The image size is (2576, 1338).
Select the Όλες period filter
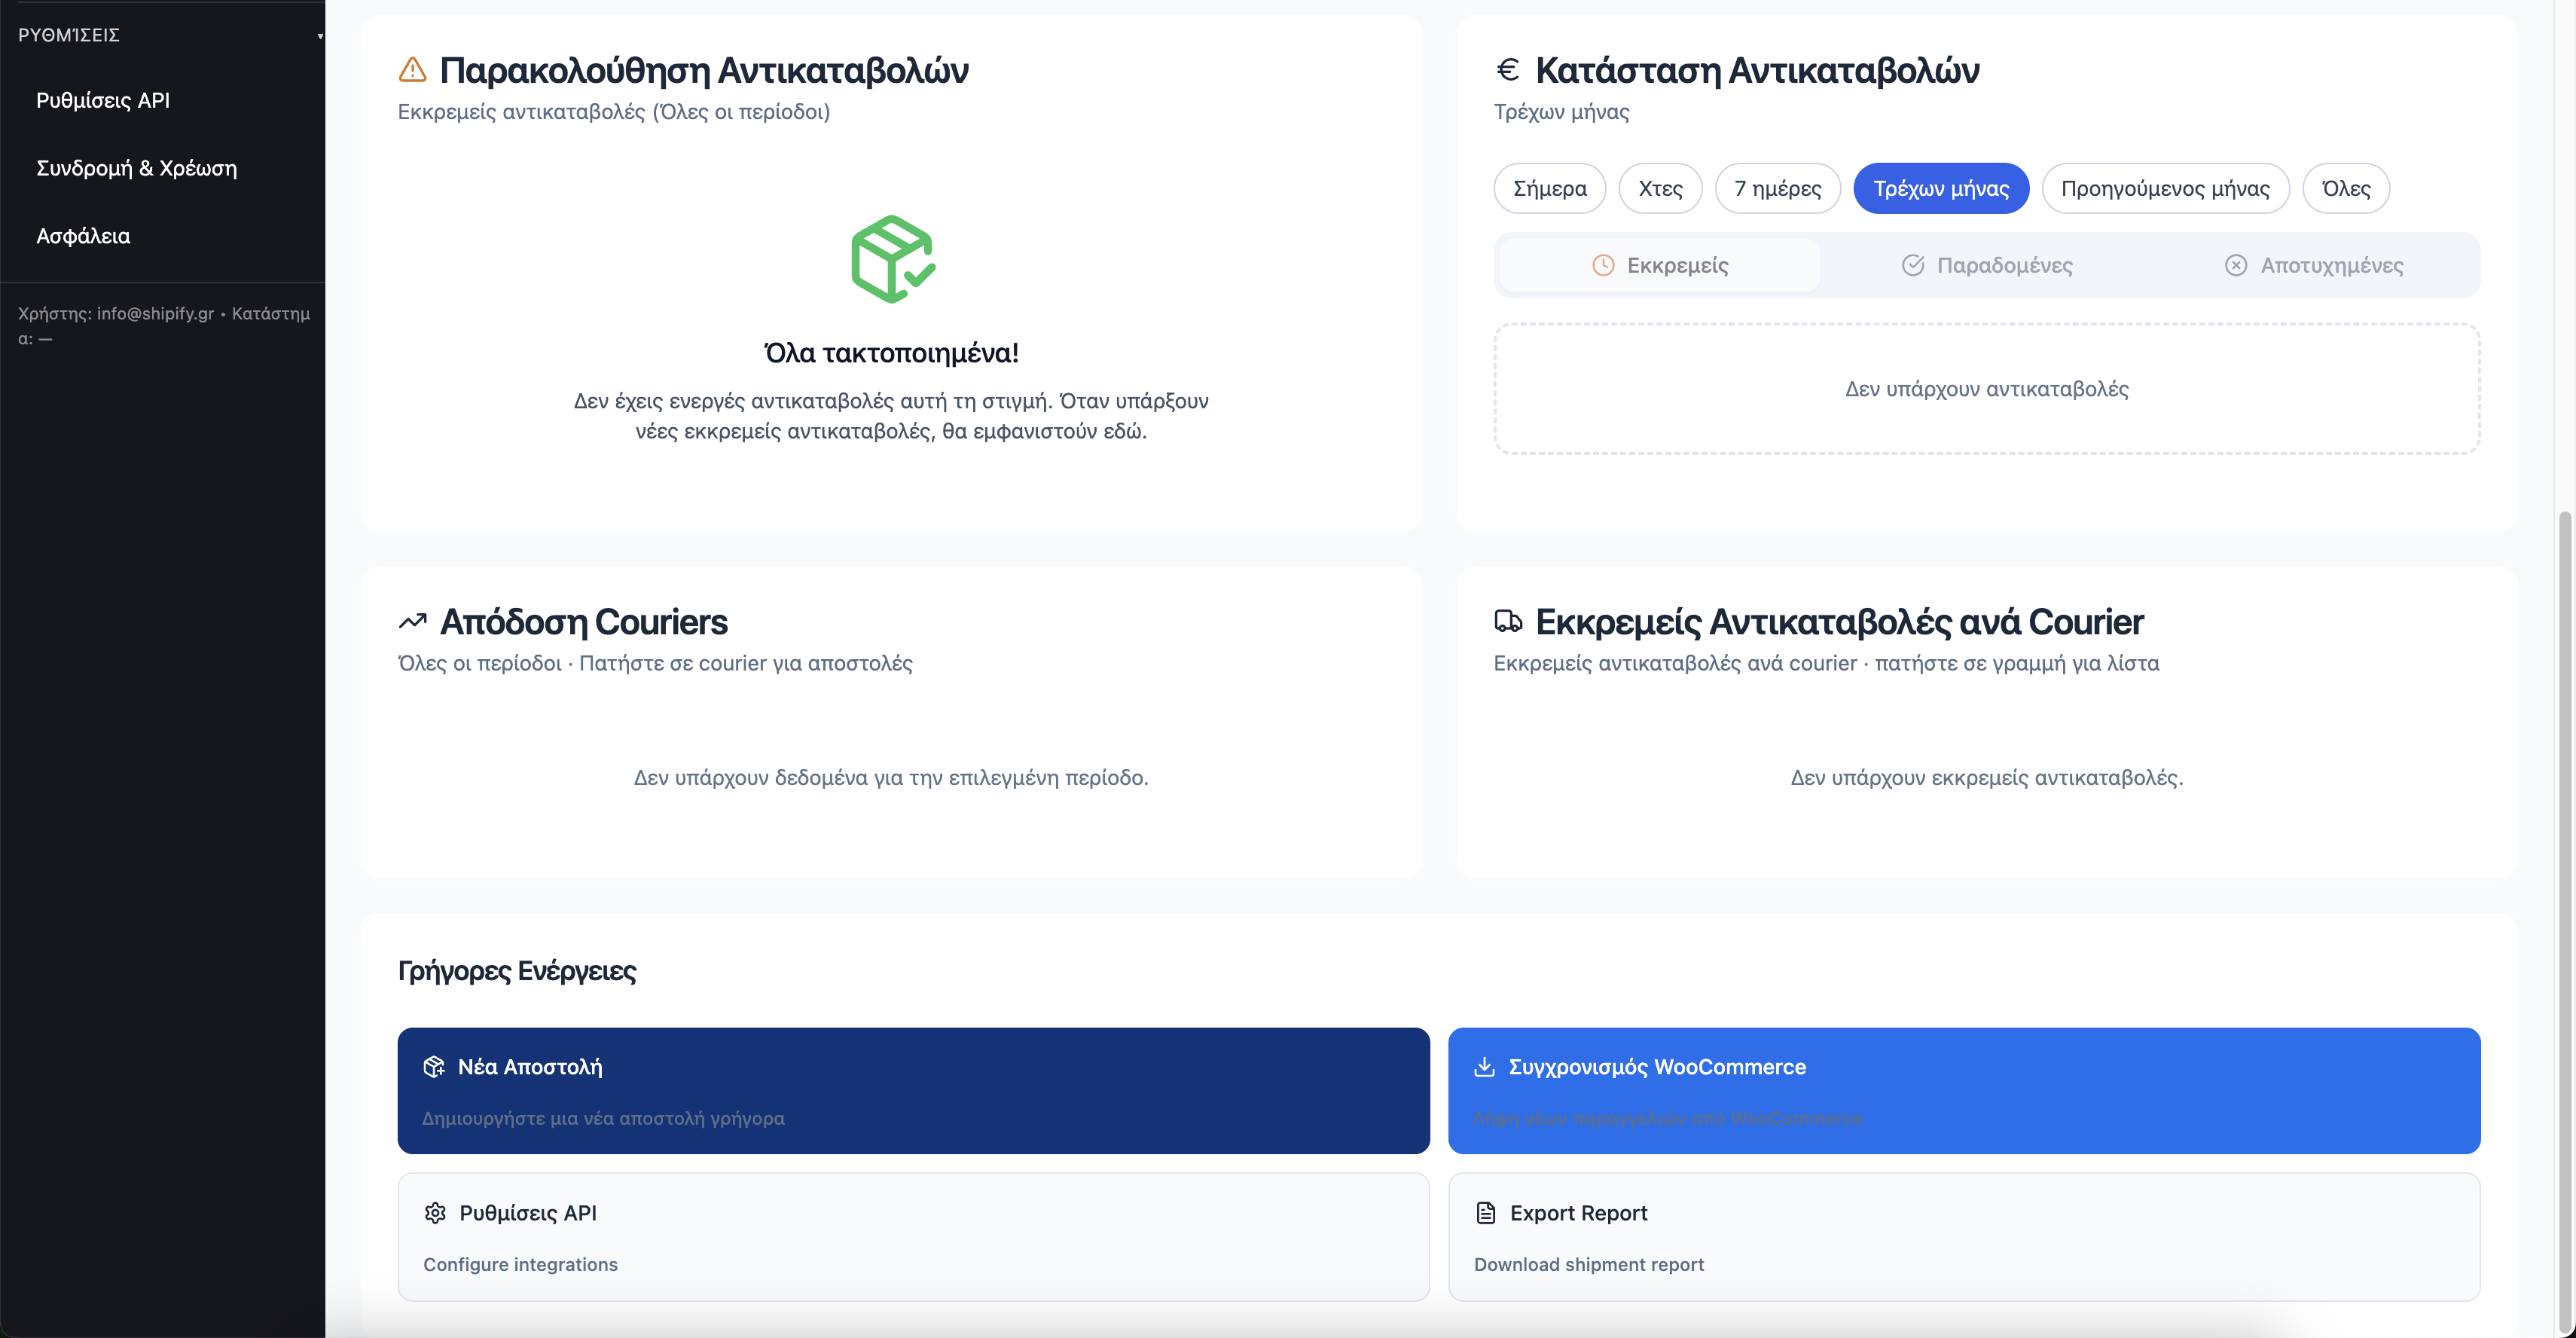click(x=2346, y=188)
